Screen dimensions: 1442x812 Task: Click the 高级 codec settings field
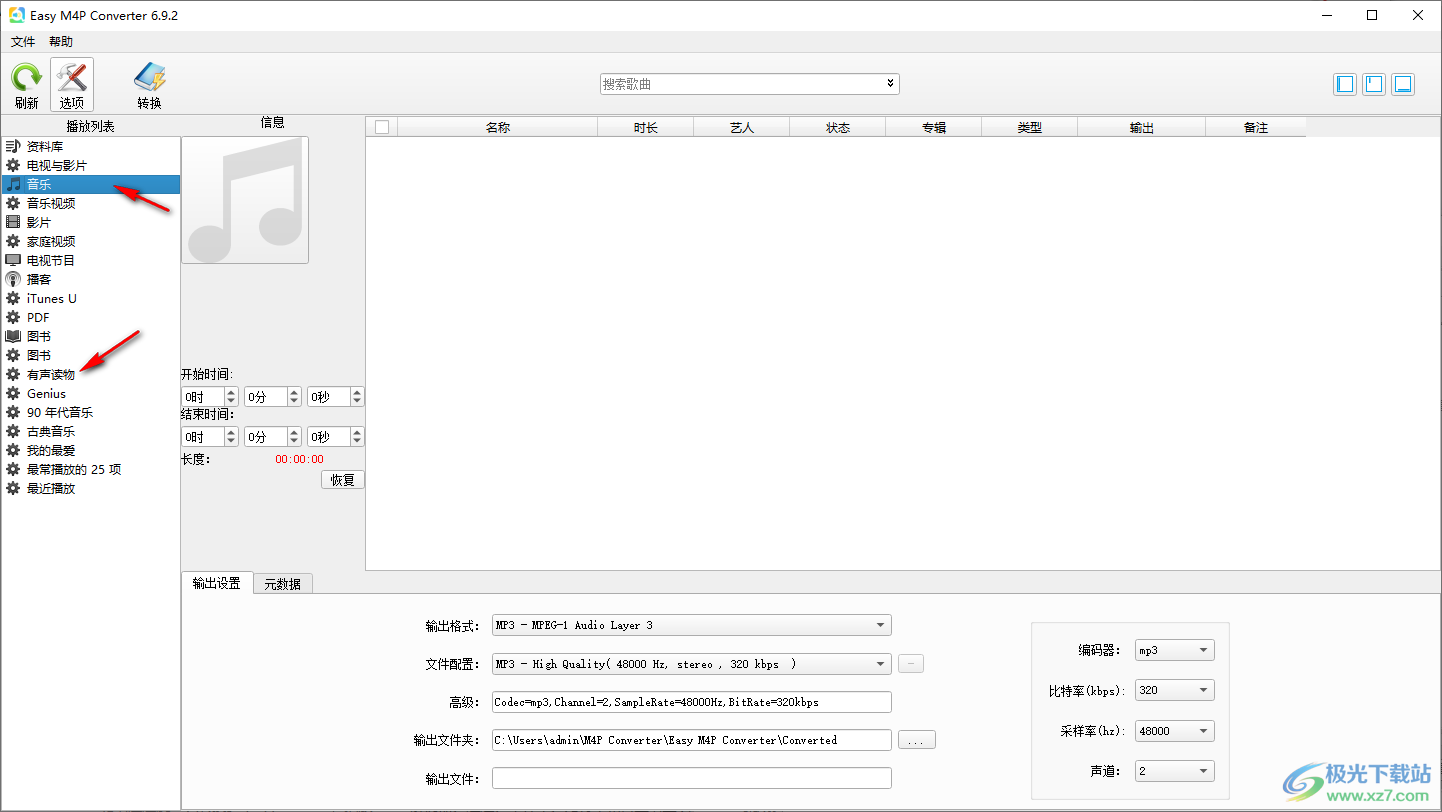pos(691,702)
